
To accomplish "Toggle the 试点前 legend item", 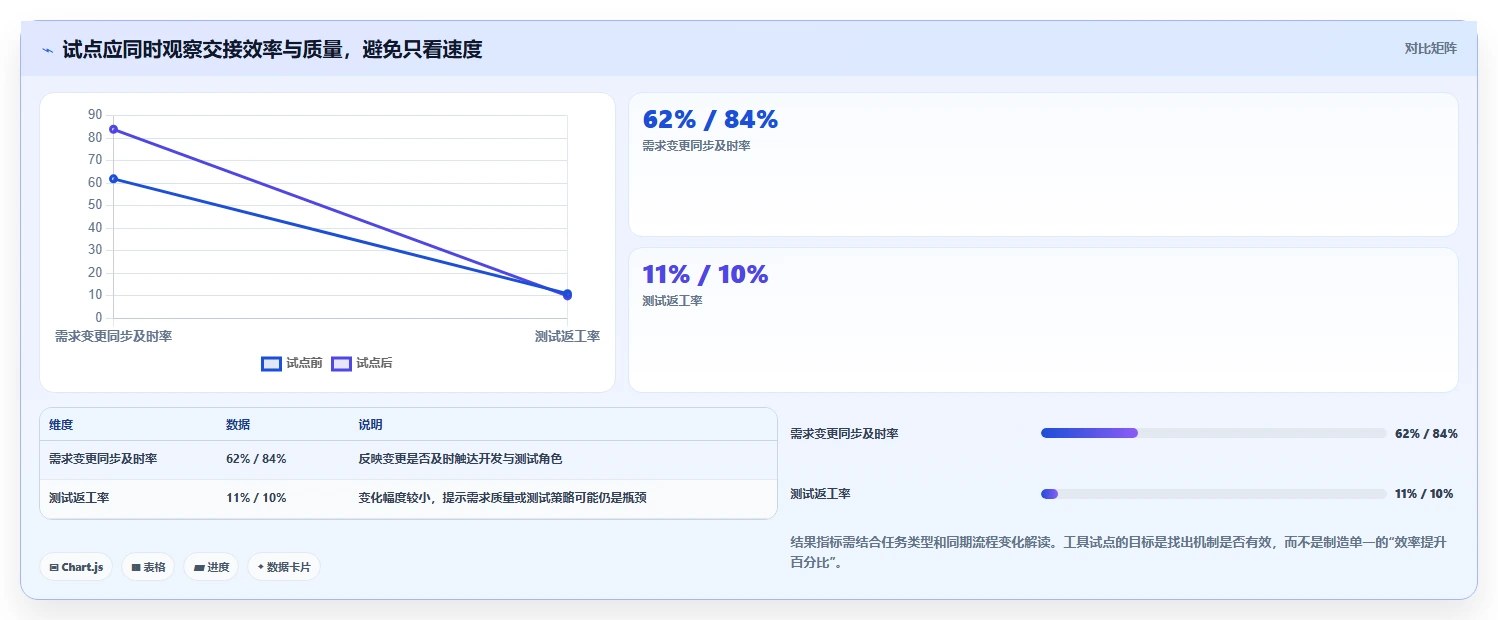I will [x=291, y=363].
